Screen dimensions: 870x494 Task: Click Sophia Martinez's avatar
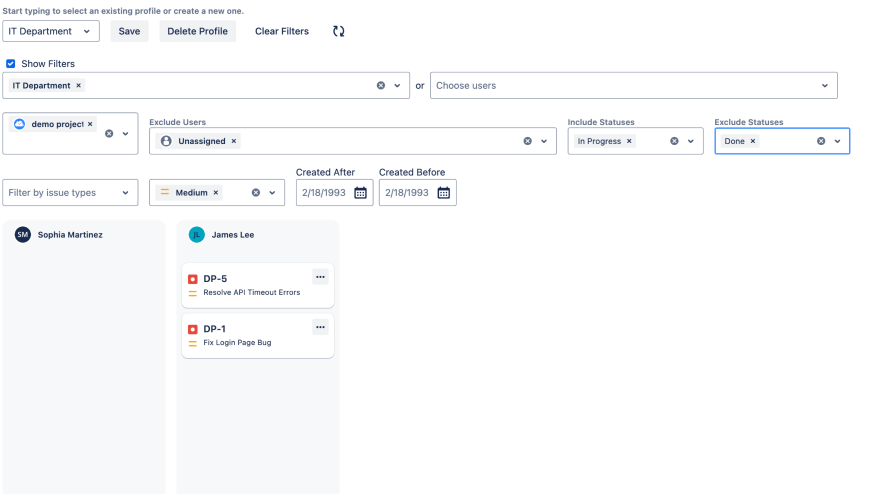coord(23,235)
